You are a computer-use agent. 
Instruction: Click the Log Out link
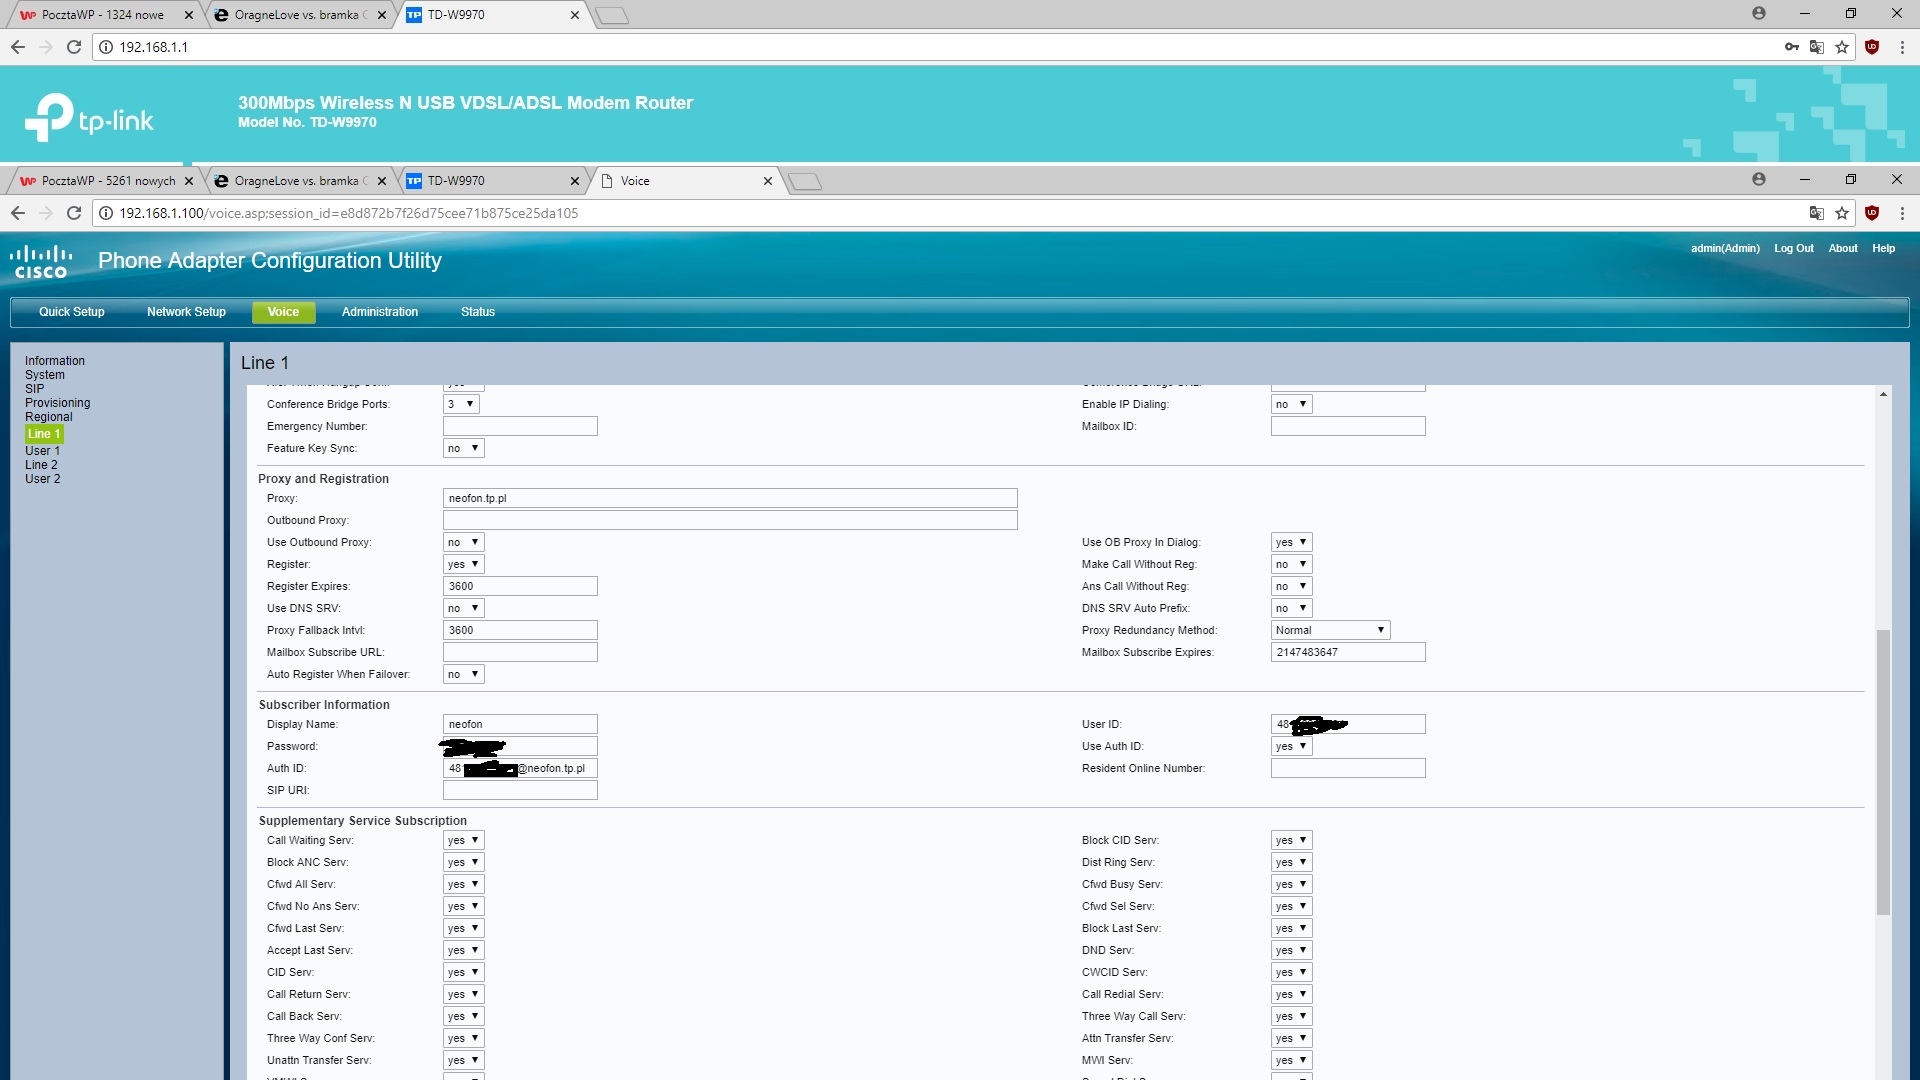[x=1794, y=248]
